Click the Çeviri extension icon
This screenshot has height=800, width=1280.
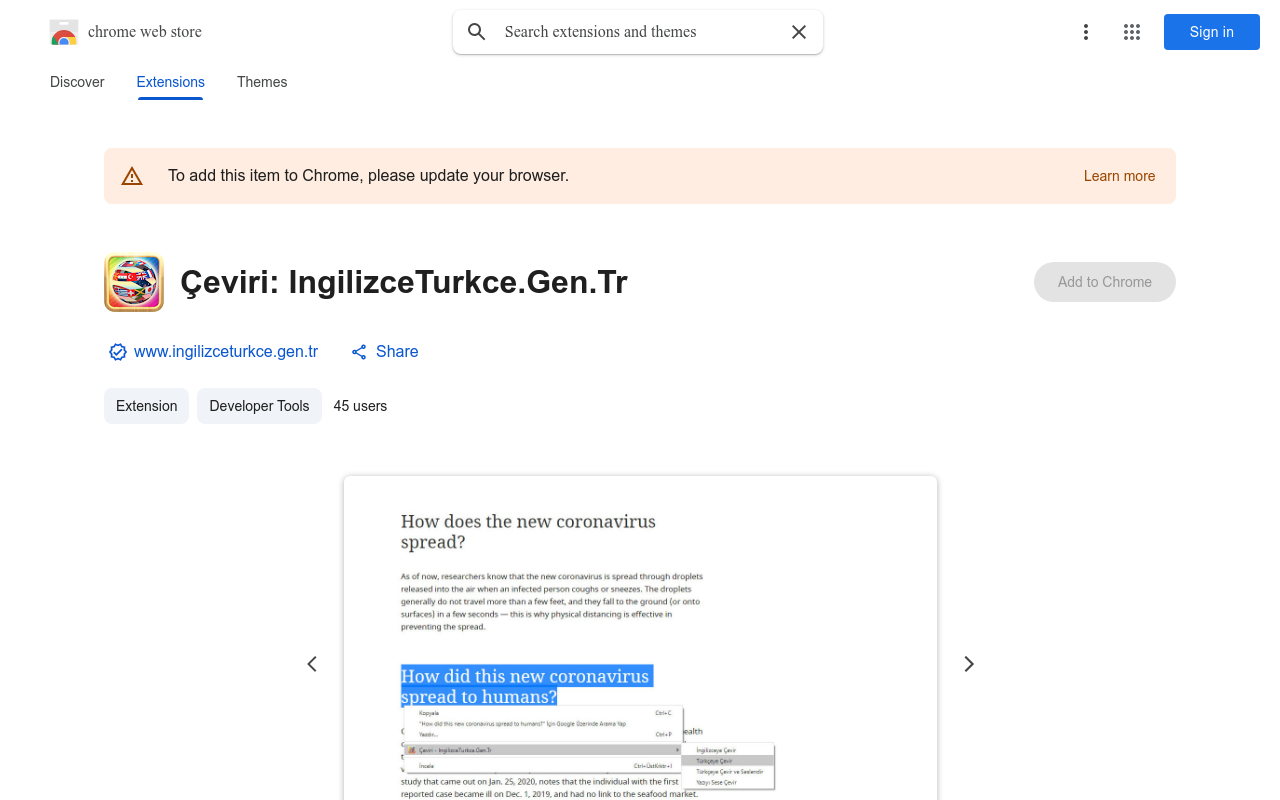click(134, 283)
